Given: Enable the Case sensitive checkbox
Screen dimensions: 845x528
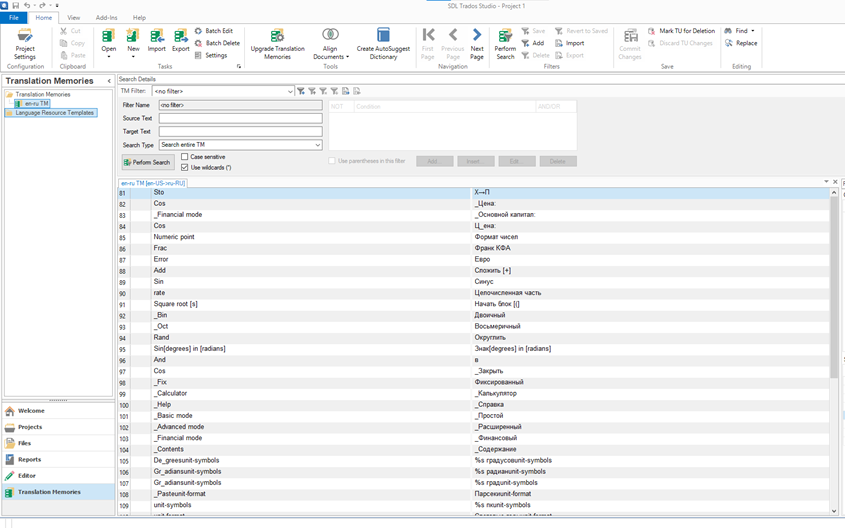Looking at the screenshot, I should [185, 157].
